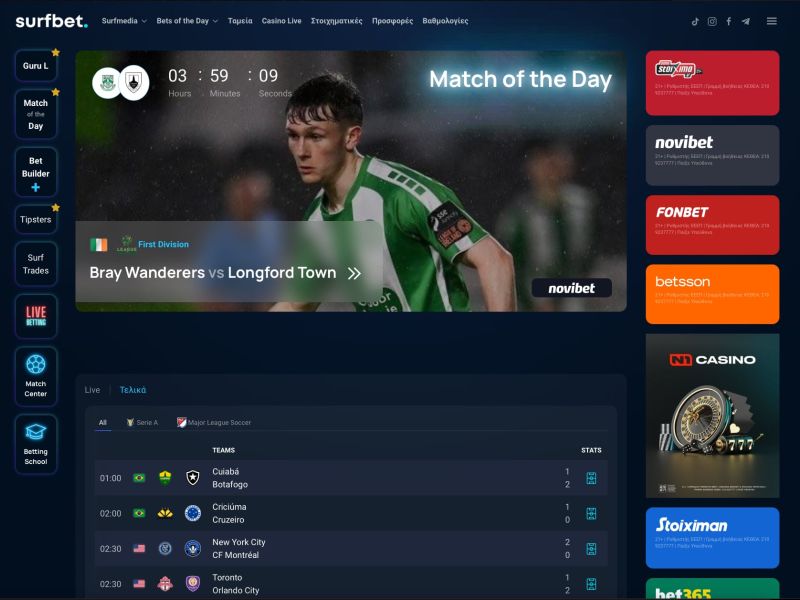
Task: Select the Serie A league filter tab
Action: coord(142,422)
